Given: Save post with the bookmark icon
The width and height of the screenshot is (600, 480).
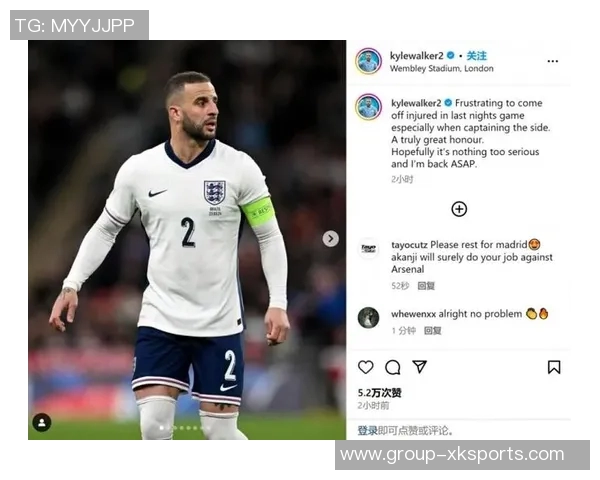Looking at the screenshot, I should click(x=554, y=367).
